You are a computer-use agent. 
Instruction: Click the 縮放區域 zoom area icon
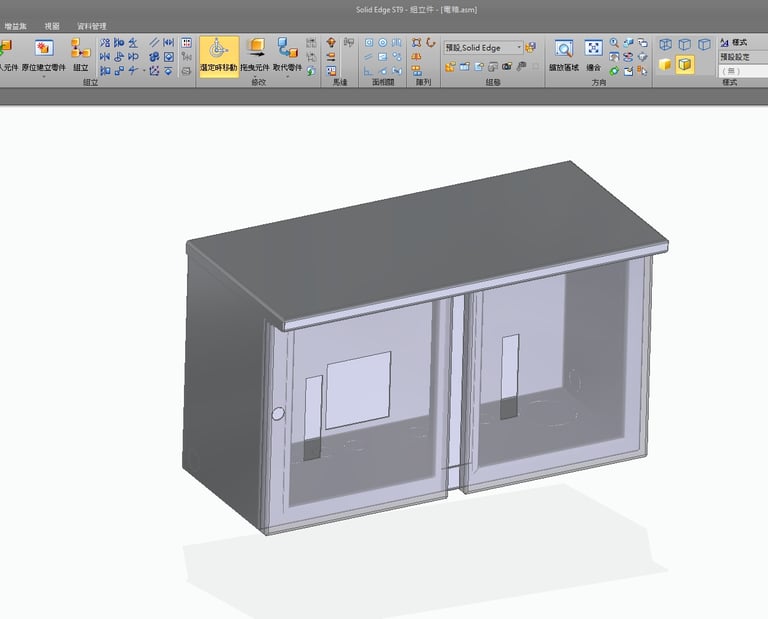click(564, 48)
